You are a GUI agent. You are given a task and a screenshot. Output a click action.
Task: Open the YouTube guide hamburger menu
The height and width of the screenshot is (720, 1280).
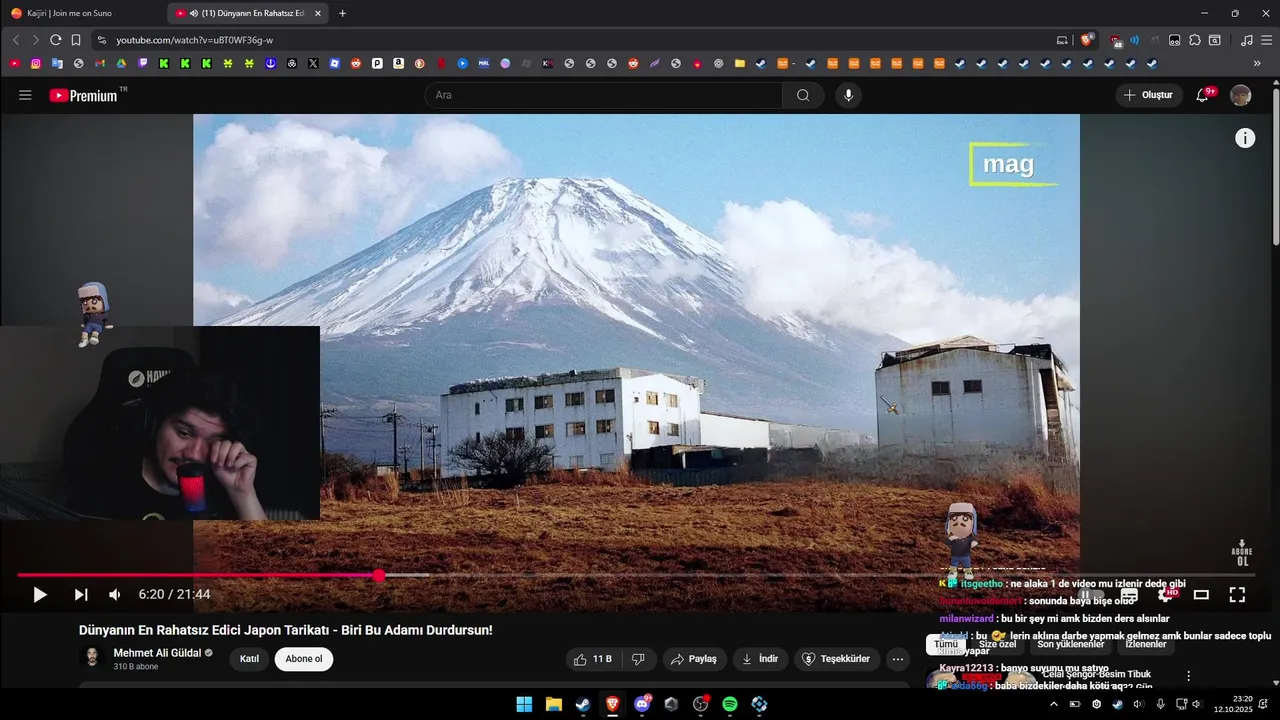(x=25, y=95)
